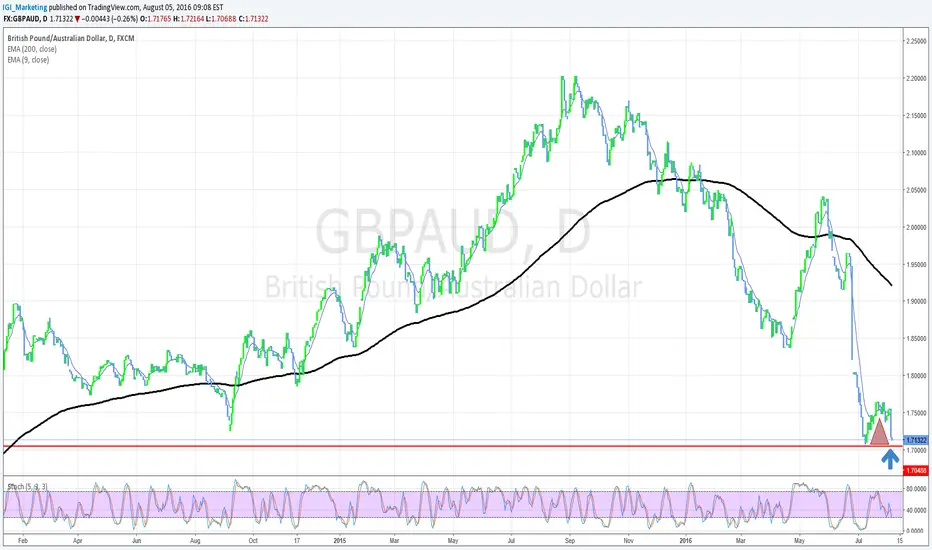Click the 1.75000 price axis label
The height and width of the screenshot is (550, 932).
(916, 413)
